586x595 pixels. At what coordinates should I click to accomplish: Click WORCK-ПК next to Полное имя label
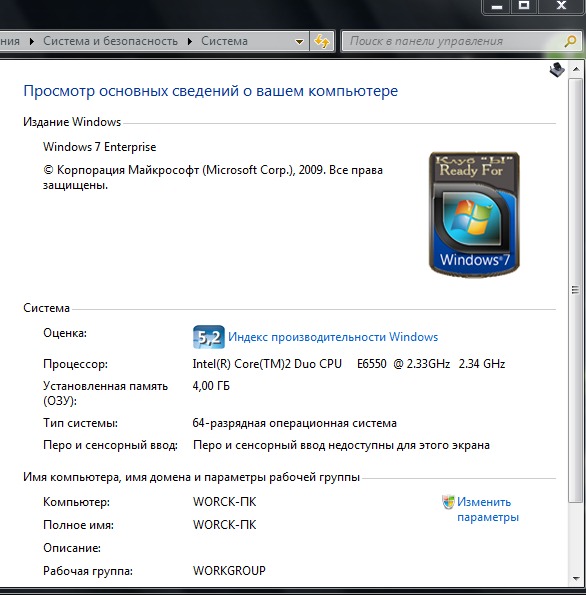[x=224, y=525]
